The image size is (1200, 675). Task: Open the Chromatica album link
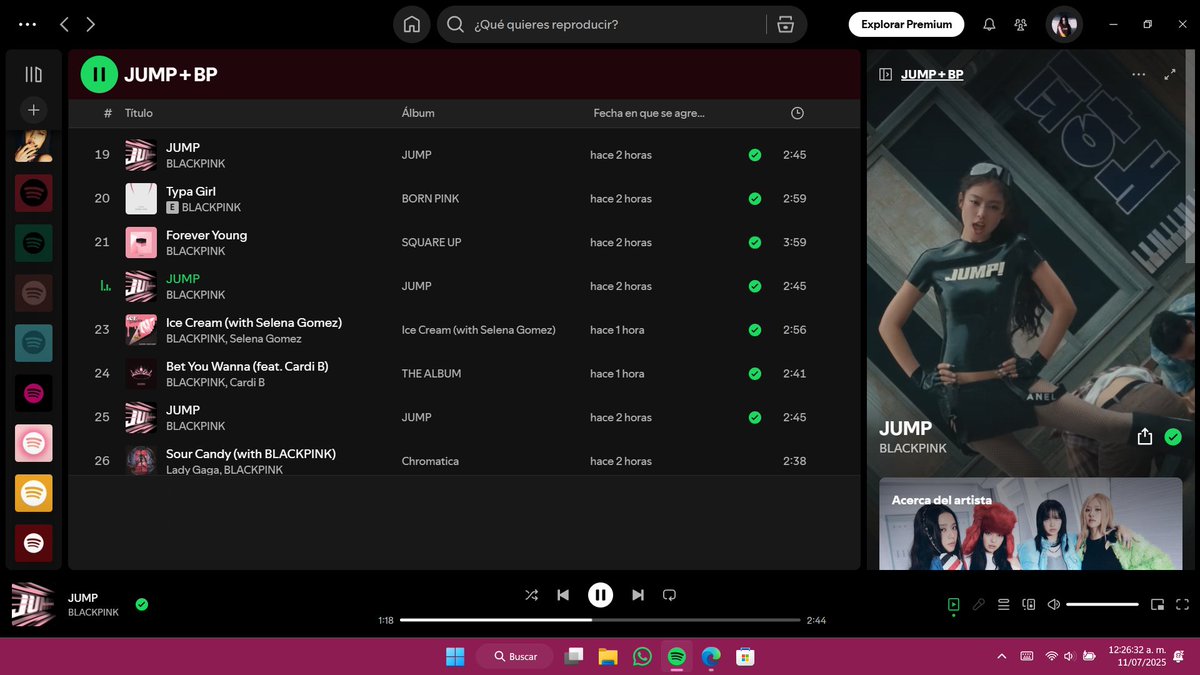click(430, 461)
